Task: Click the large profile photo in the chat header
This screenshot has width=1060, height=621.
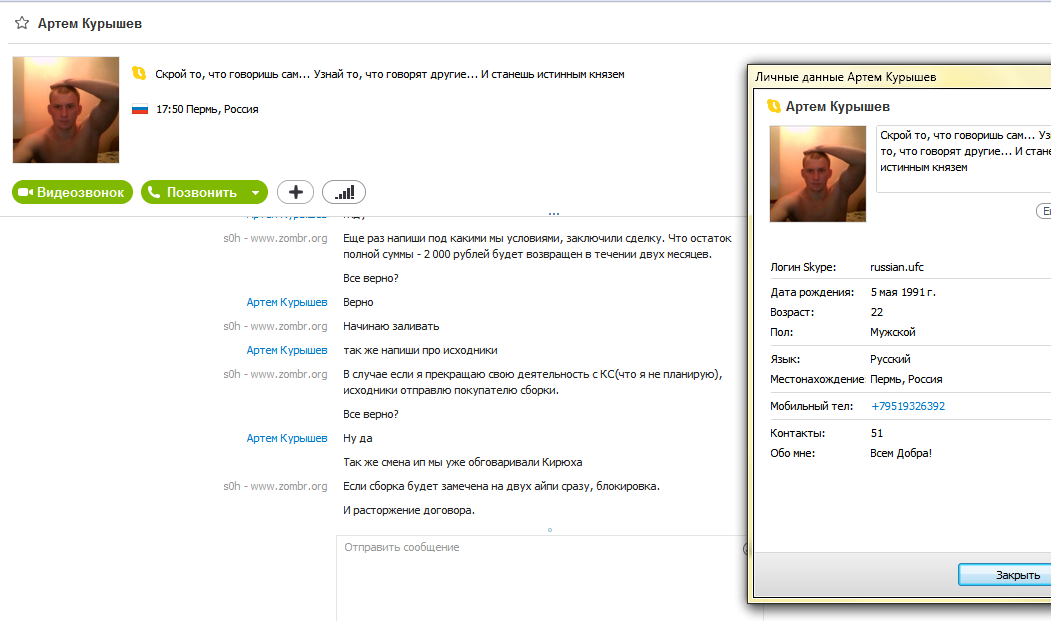Action: click(66, 109)
